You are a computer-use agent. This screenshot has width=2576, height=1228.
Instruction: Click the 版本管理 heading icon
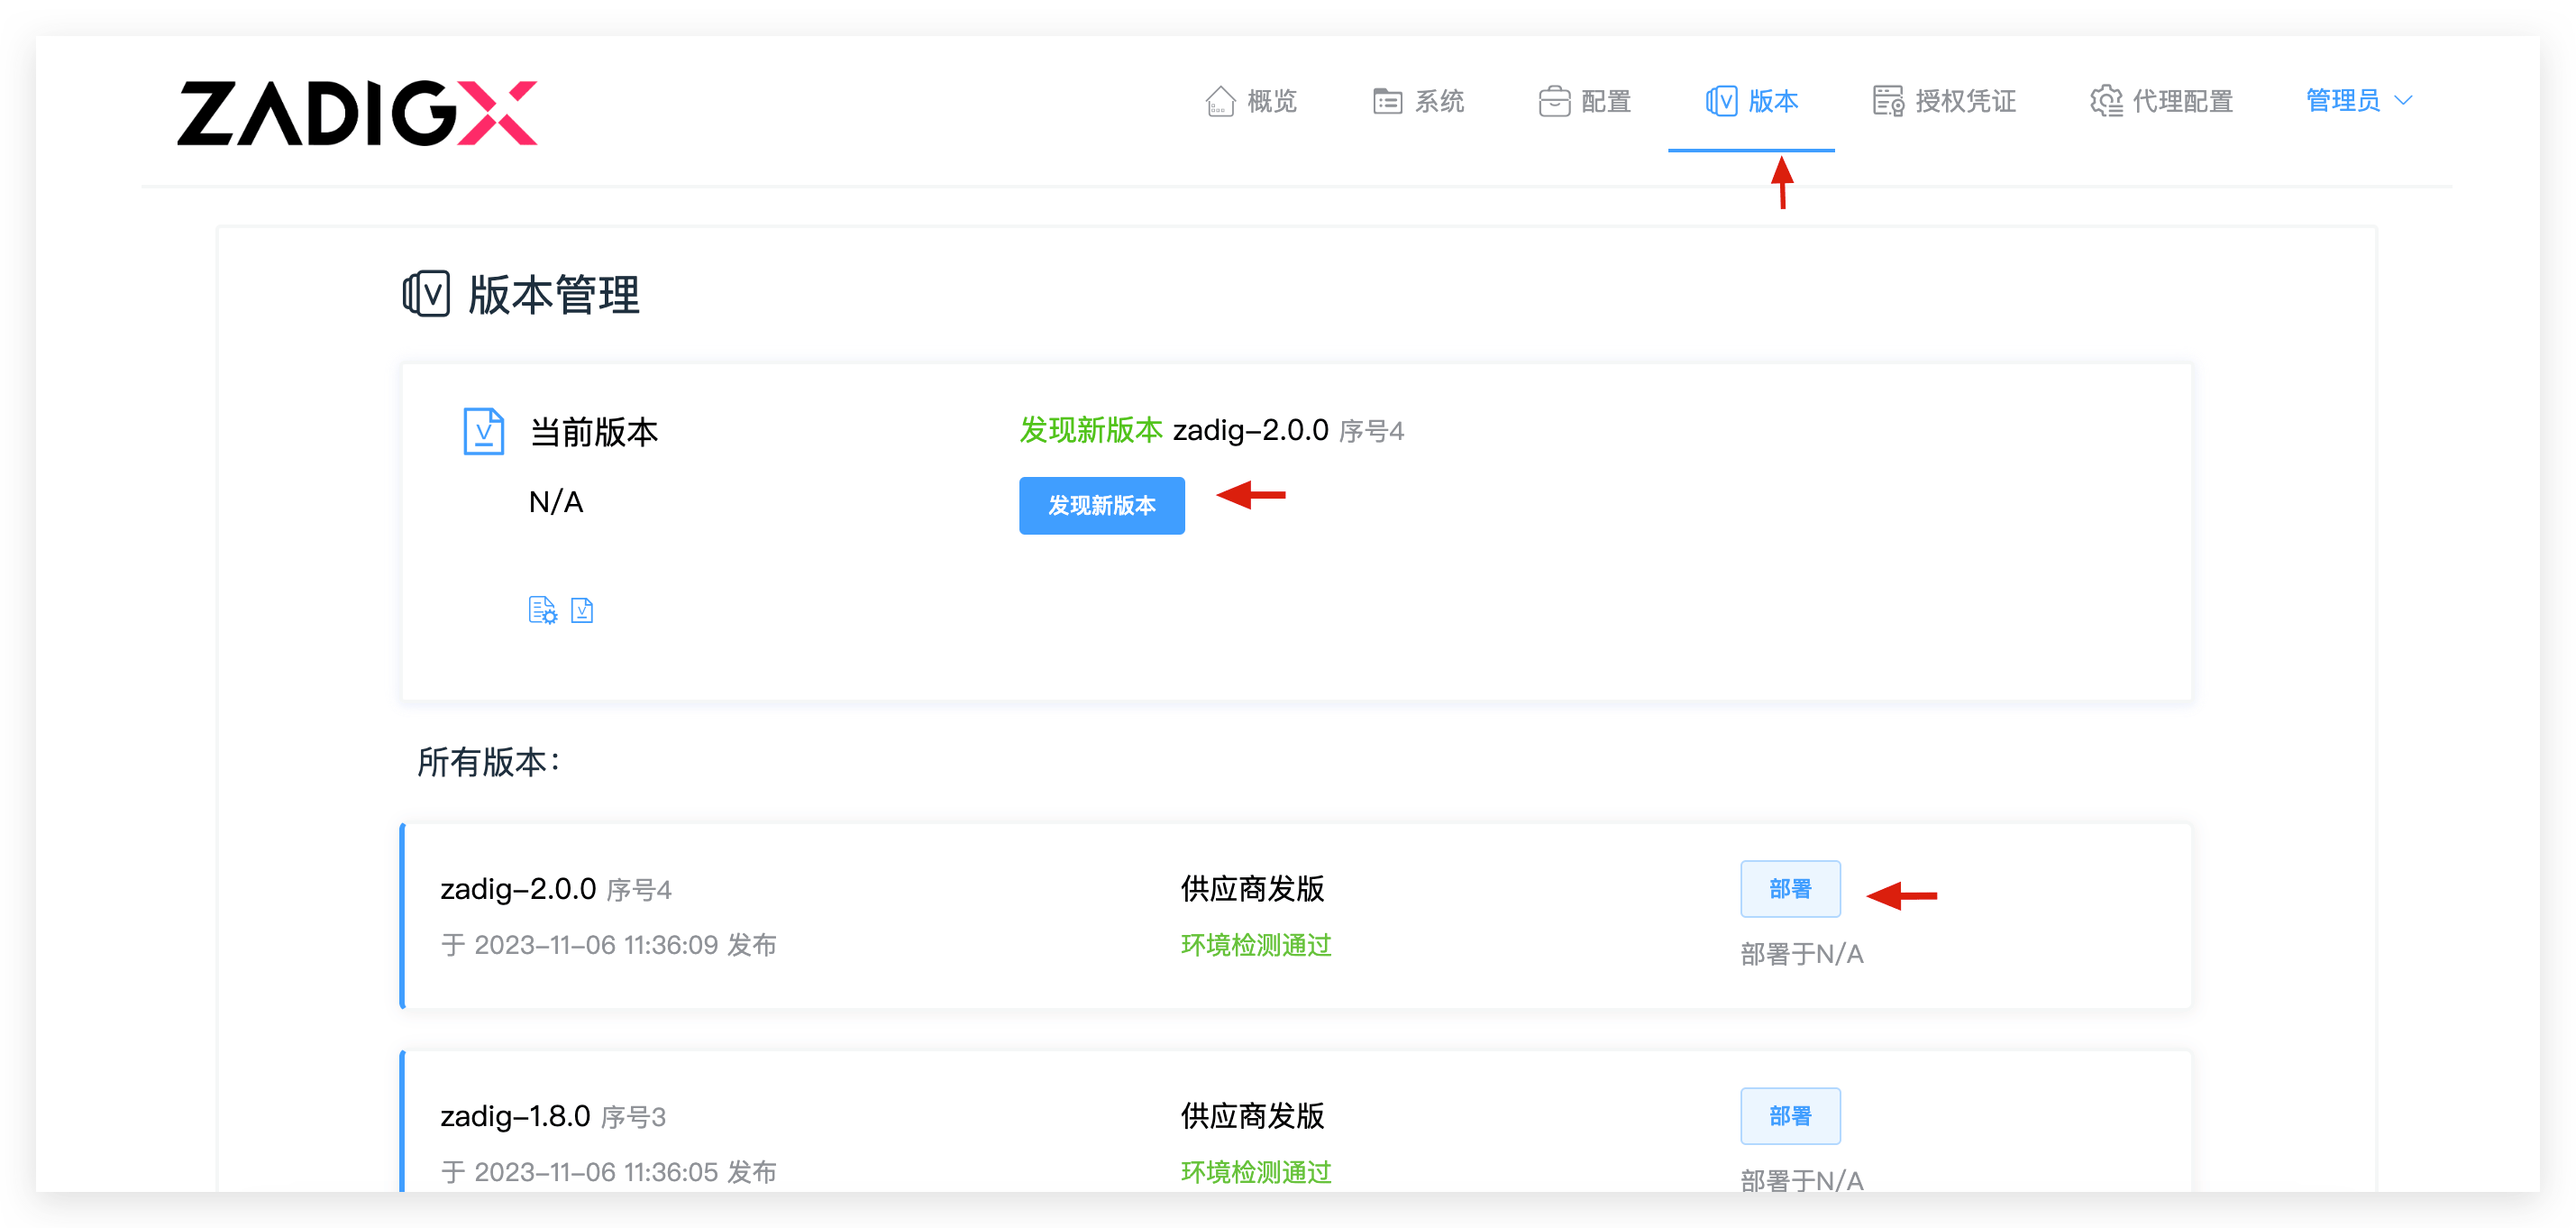click(x=425, y=294)
